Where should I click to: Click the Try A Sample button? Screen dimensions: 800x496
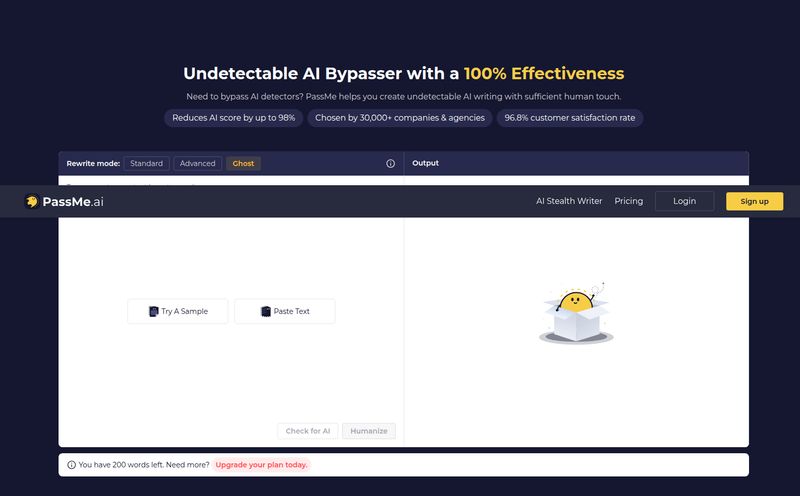point(178,311)
